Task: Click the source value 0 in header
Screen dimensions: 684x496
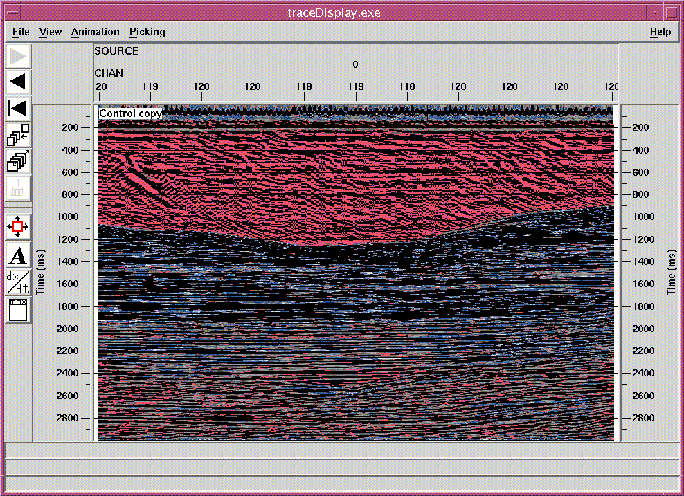Action: pos(355,65)
